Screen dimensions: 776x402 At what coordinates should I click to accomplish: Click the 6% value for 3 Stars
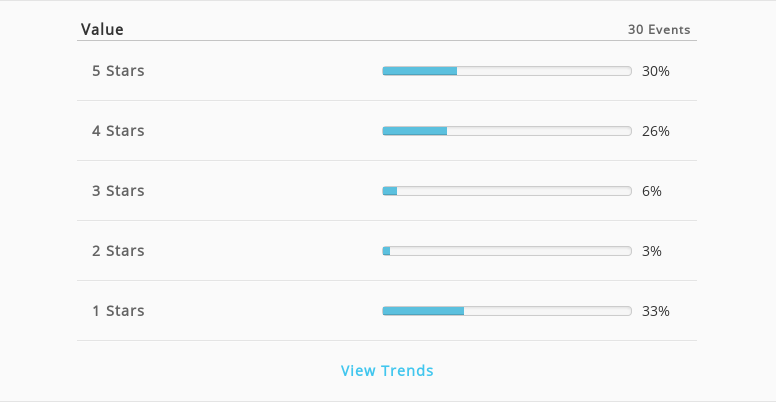point(652,191)
